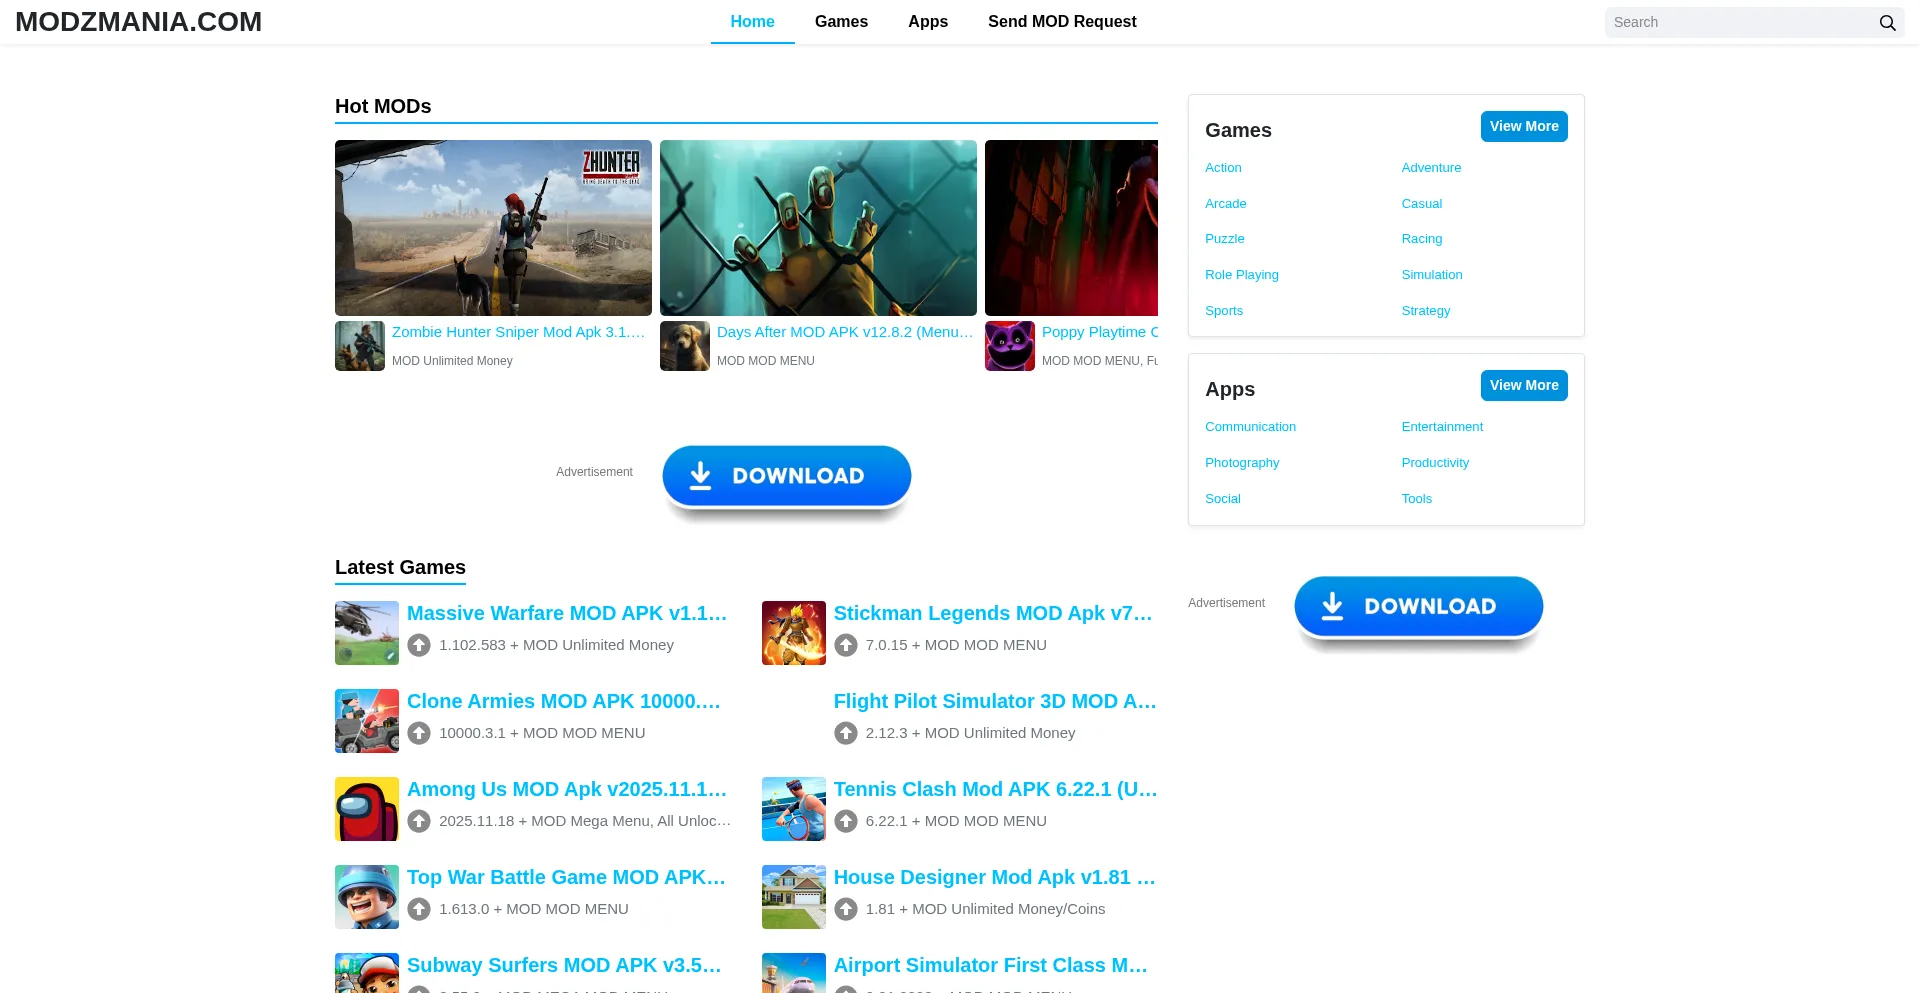1920x993 pixels.
Task: Click the Stickman Legends game icon
Action: coord(793,633)
